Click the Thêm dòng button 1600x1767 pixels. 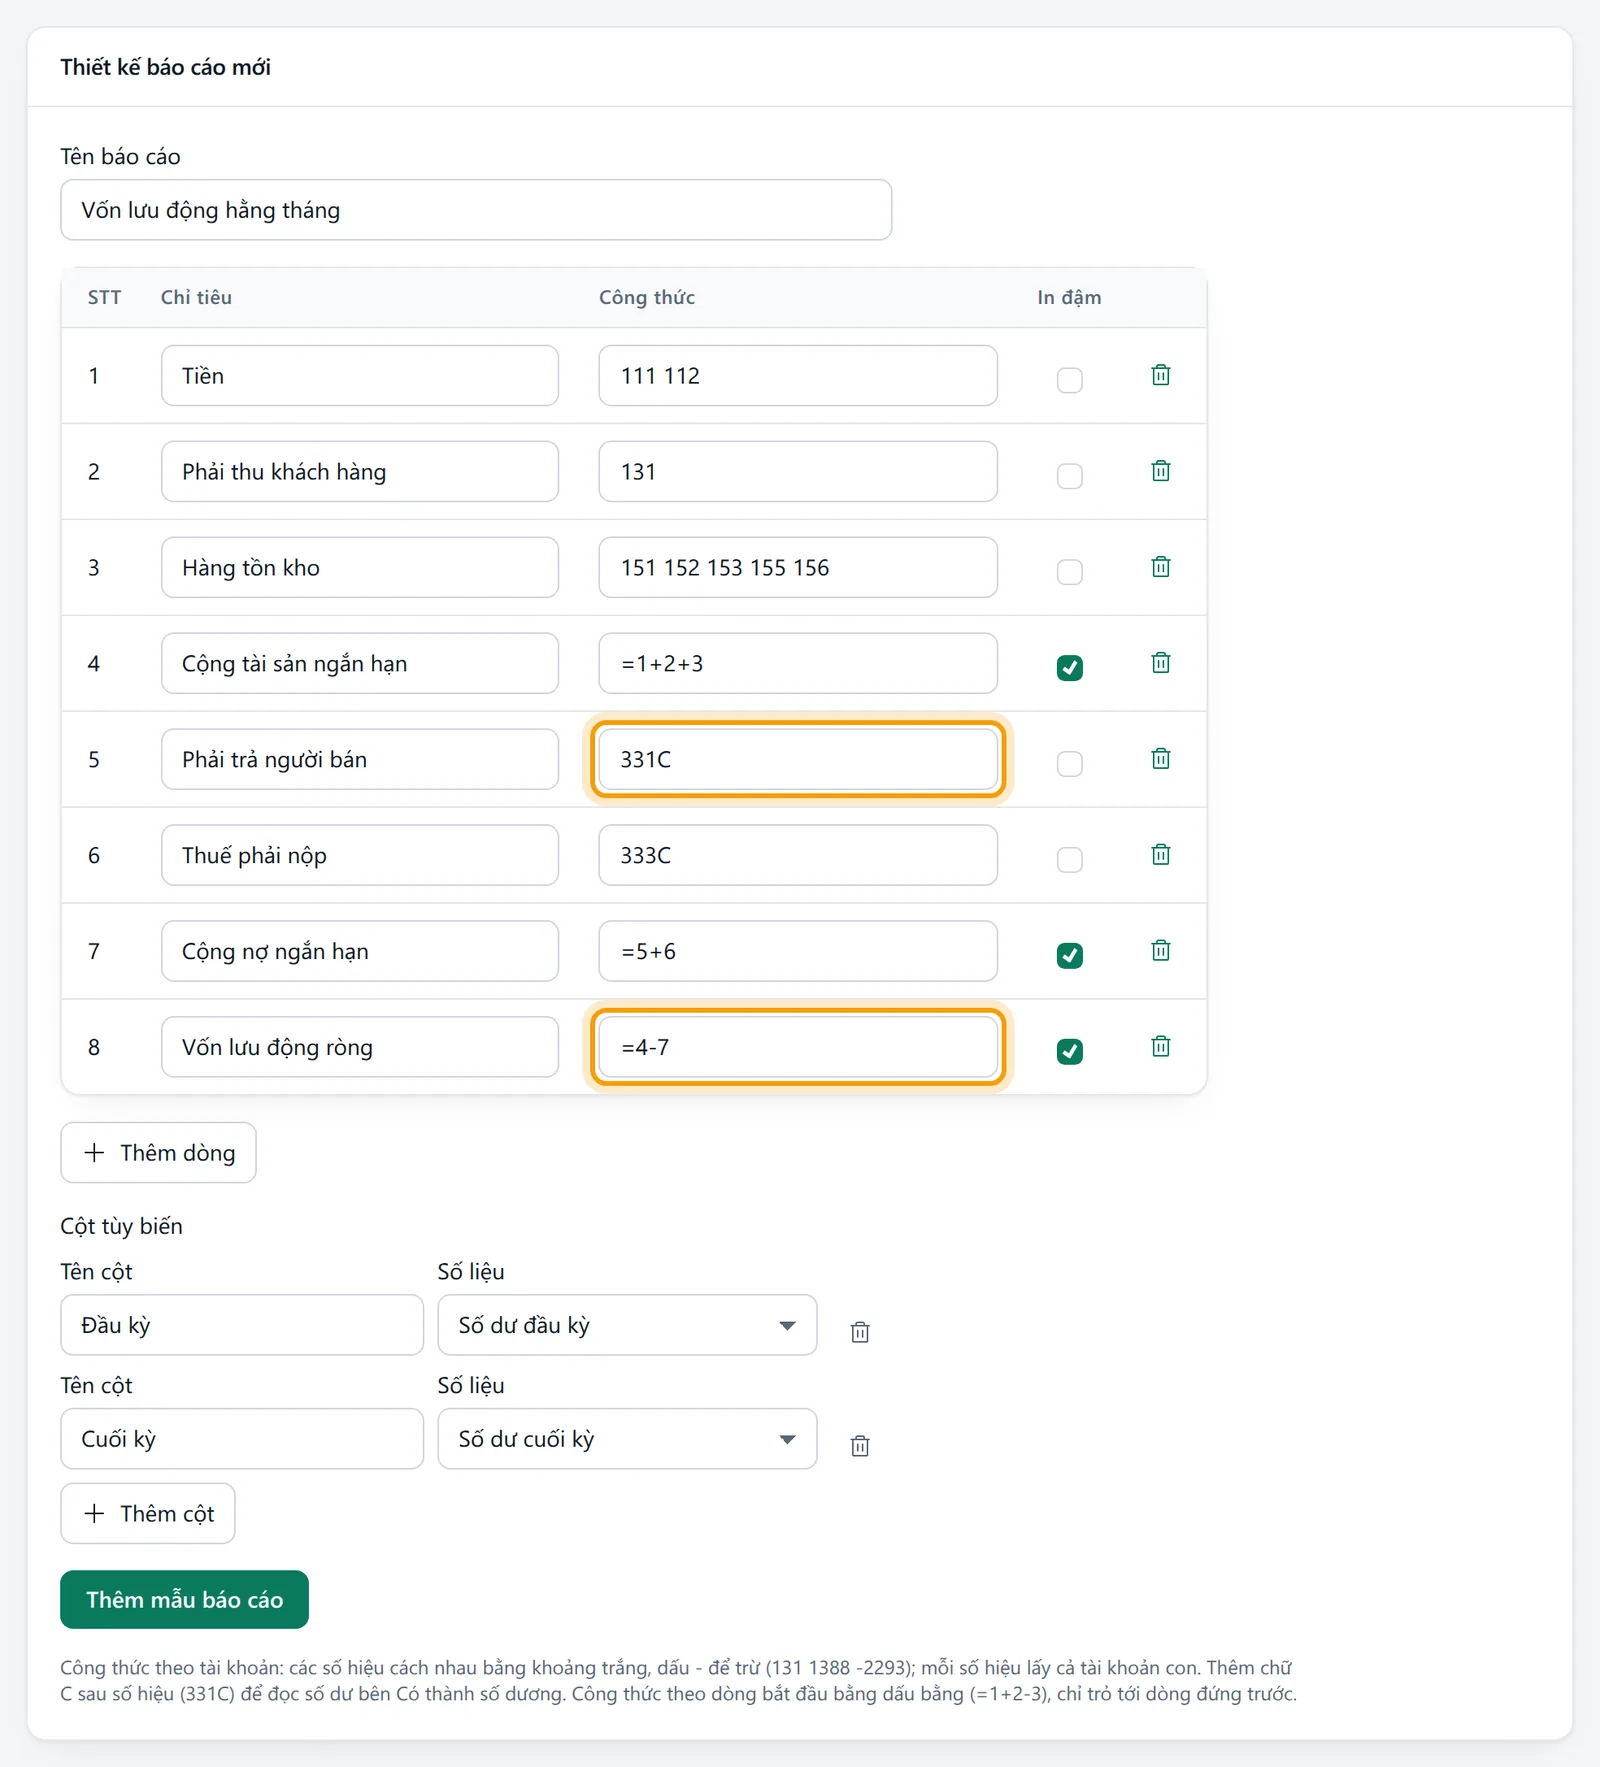coord(158,1153)
